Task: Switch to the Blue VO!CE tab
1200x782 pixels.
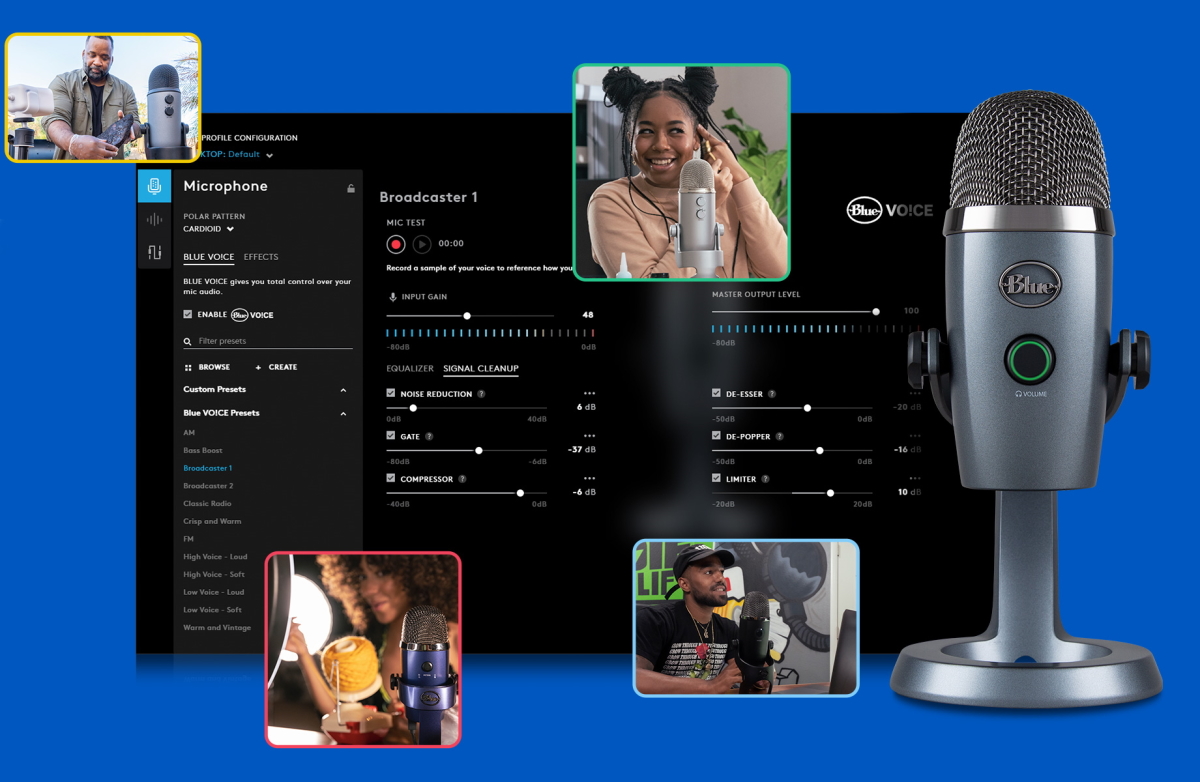Action: pyautogui.click(x=208, y=258)
